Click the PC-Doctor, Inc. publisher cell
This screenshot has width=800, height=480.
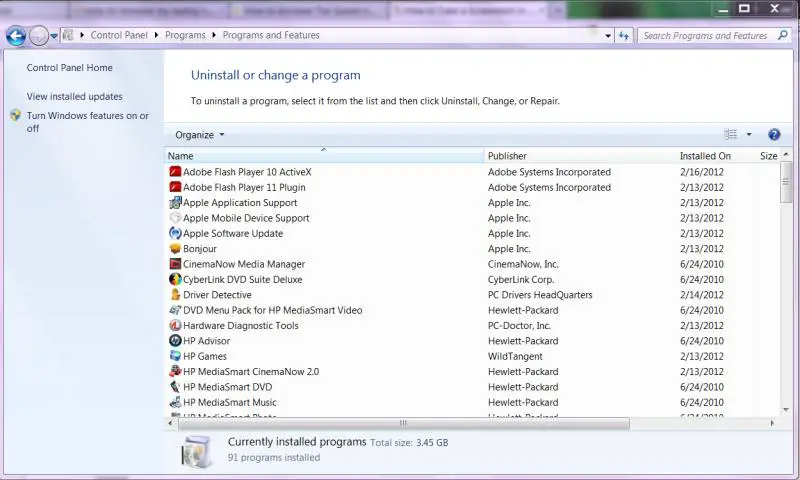519,325
